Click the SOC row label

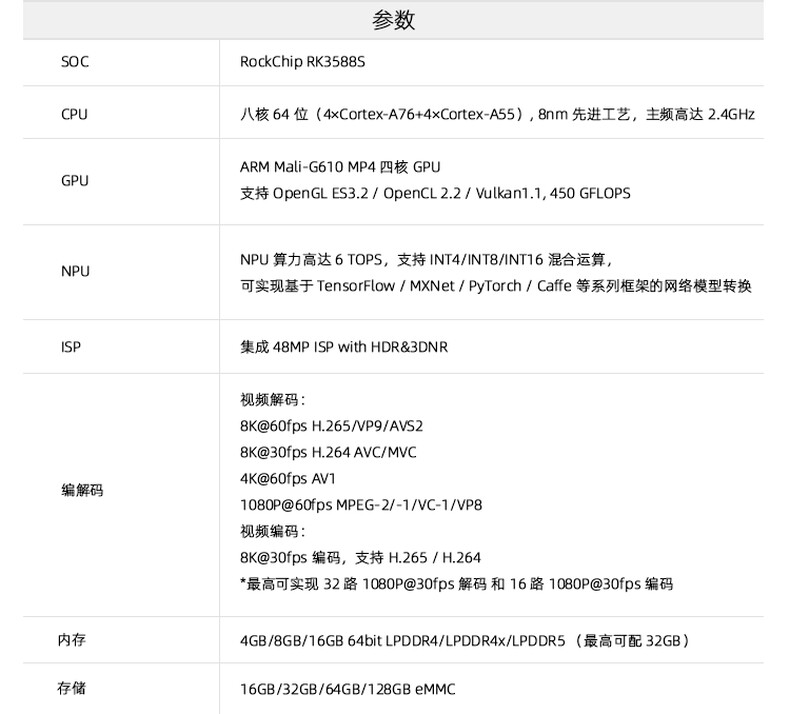click(x=74, y=62)
